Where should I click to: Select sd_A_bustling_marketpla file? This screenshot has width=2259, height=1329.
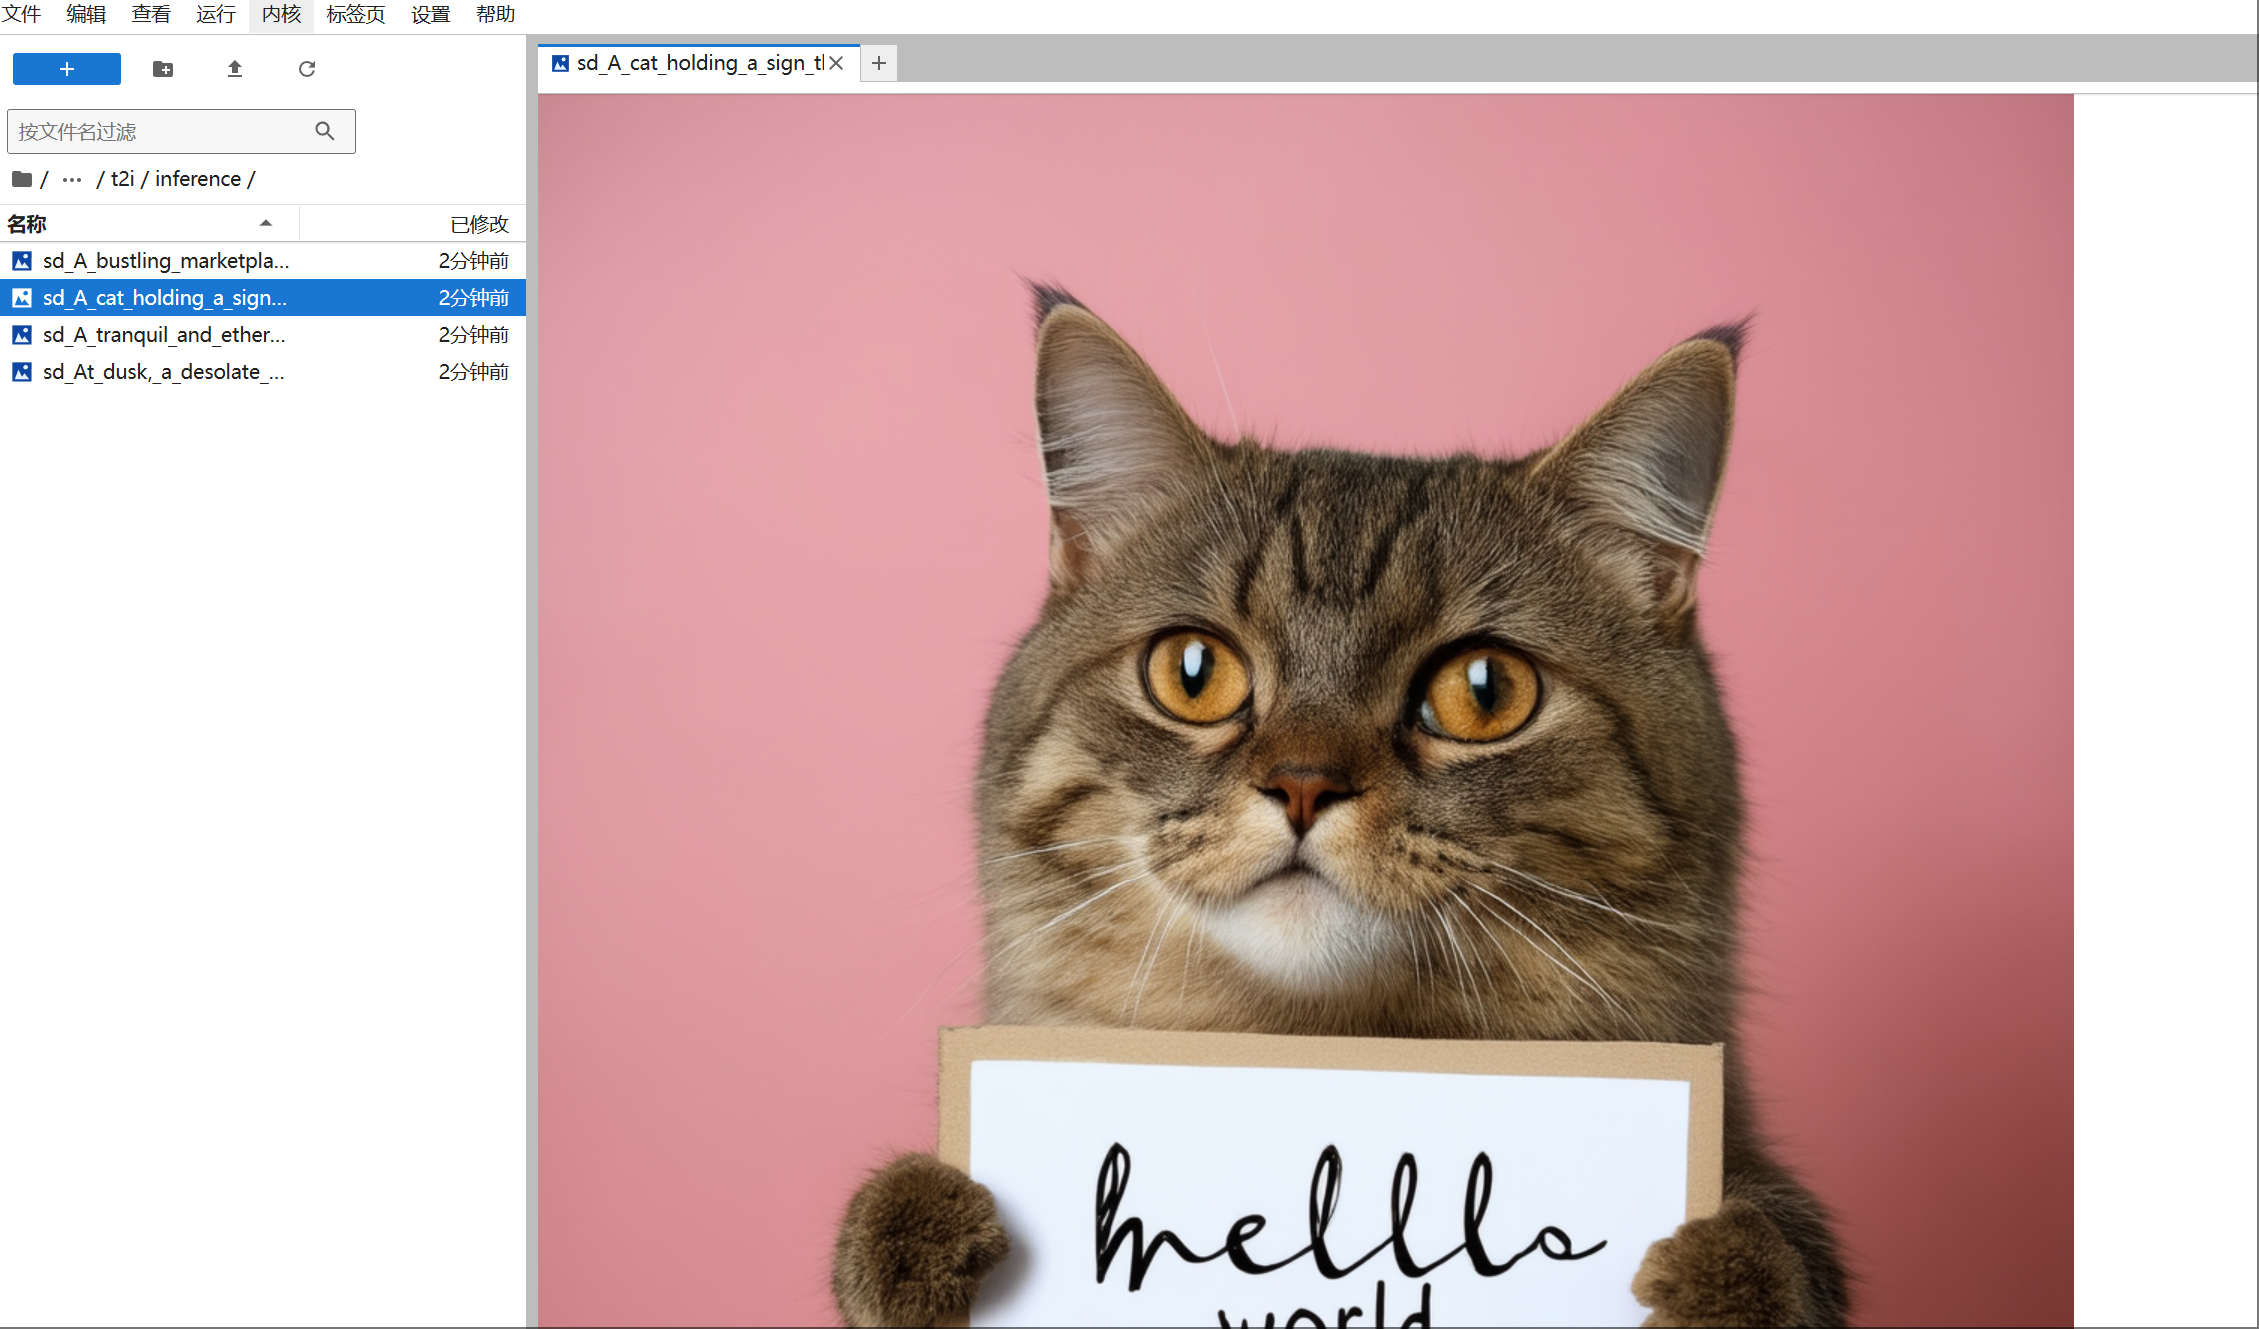click(165, 261)
